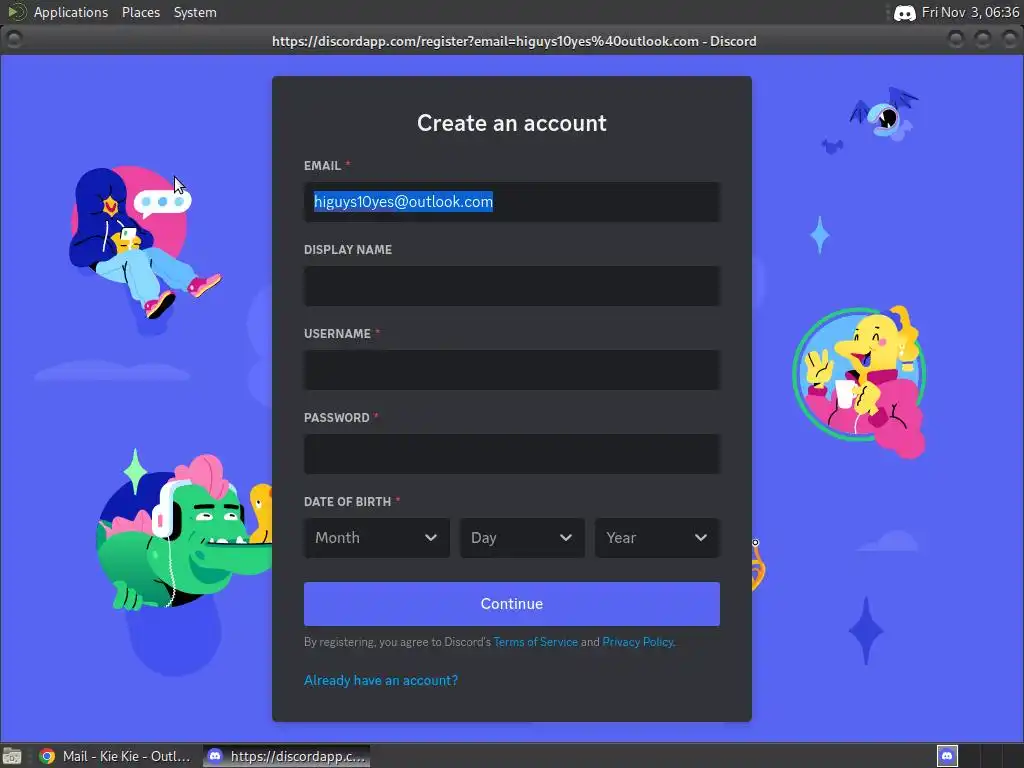The image size is (1024, 768).
Task: Open the Applications menu
Action: [x=71, y=12]
